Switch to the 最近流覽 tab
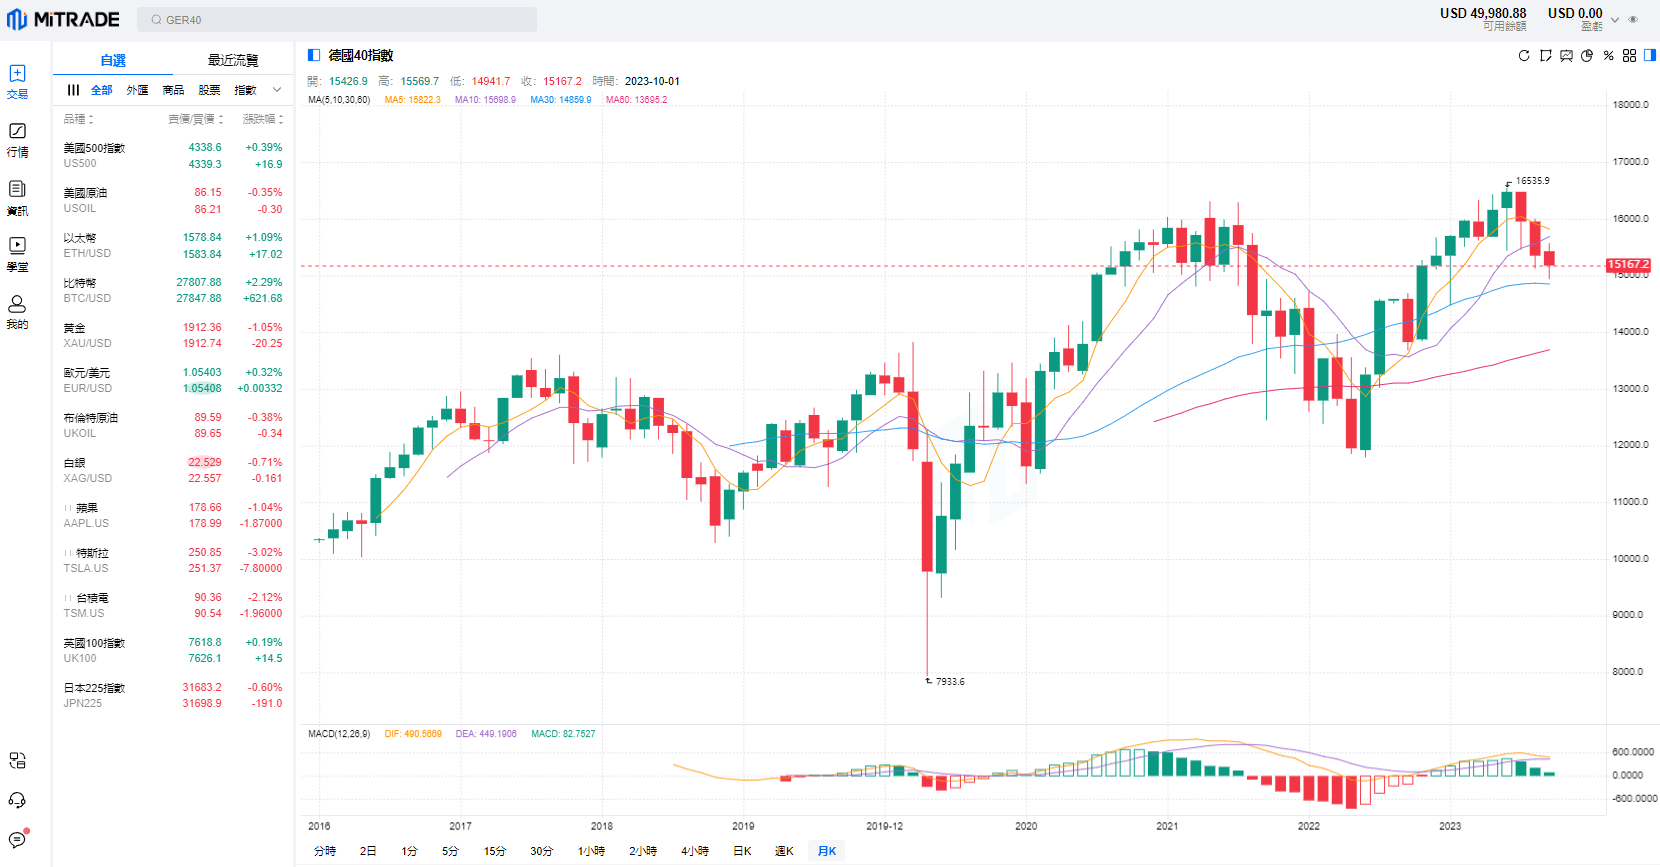 click(x=233, y=61)
